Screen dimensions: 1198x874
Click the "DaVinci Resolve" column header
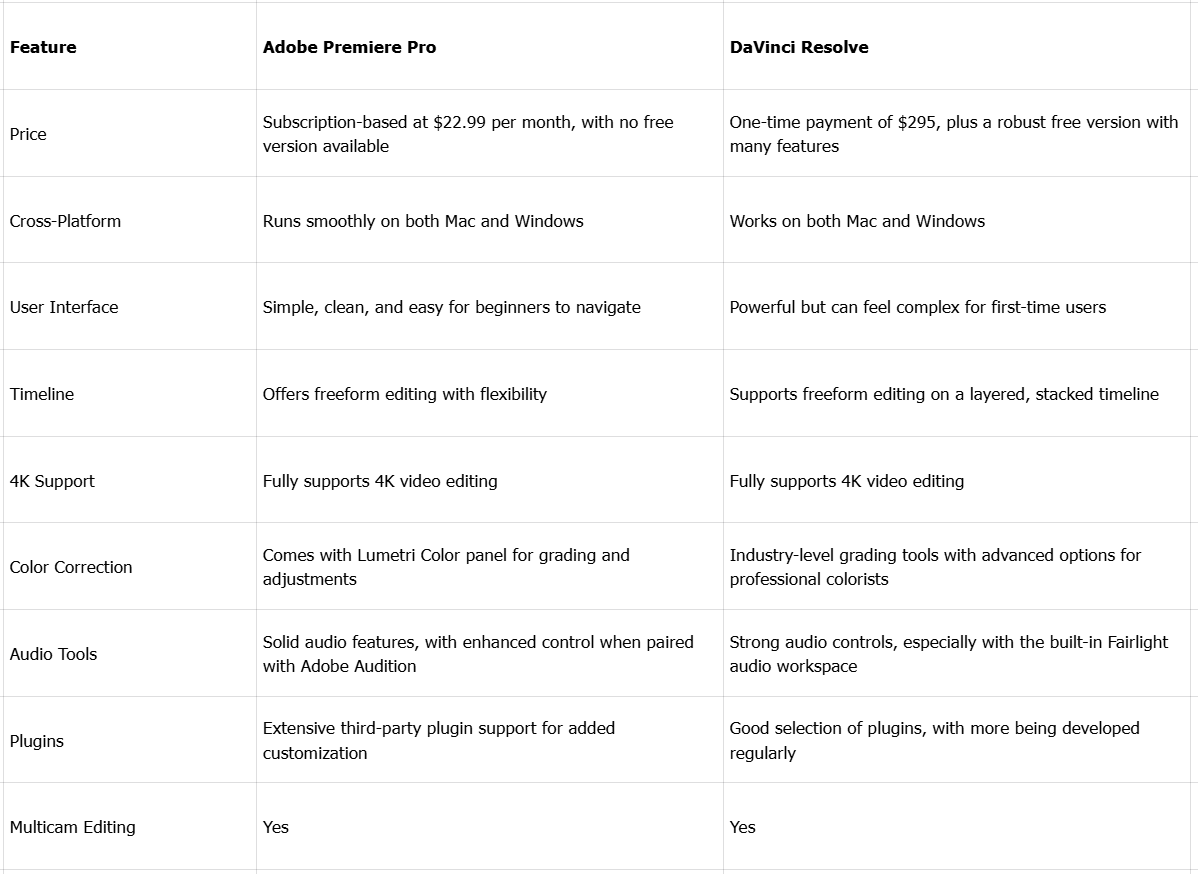pos(798,47)
